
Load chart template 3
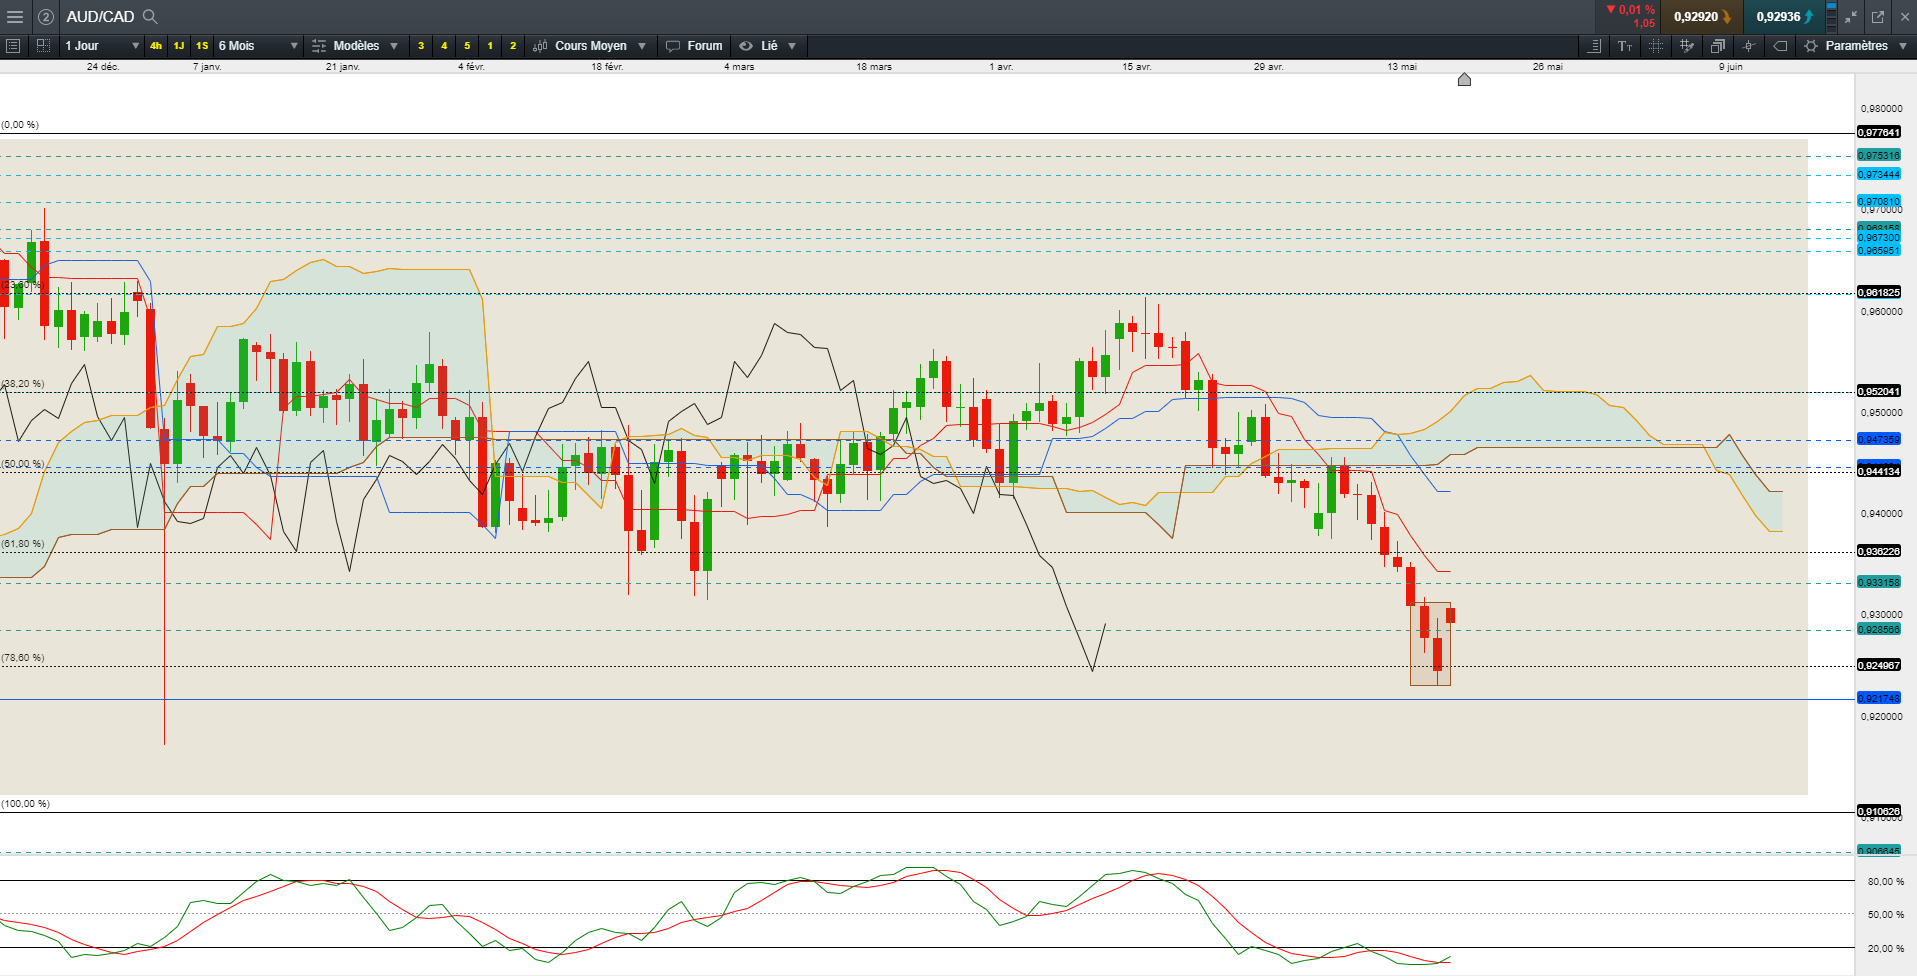[421, 46]
